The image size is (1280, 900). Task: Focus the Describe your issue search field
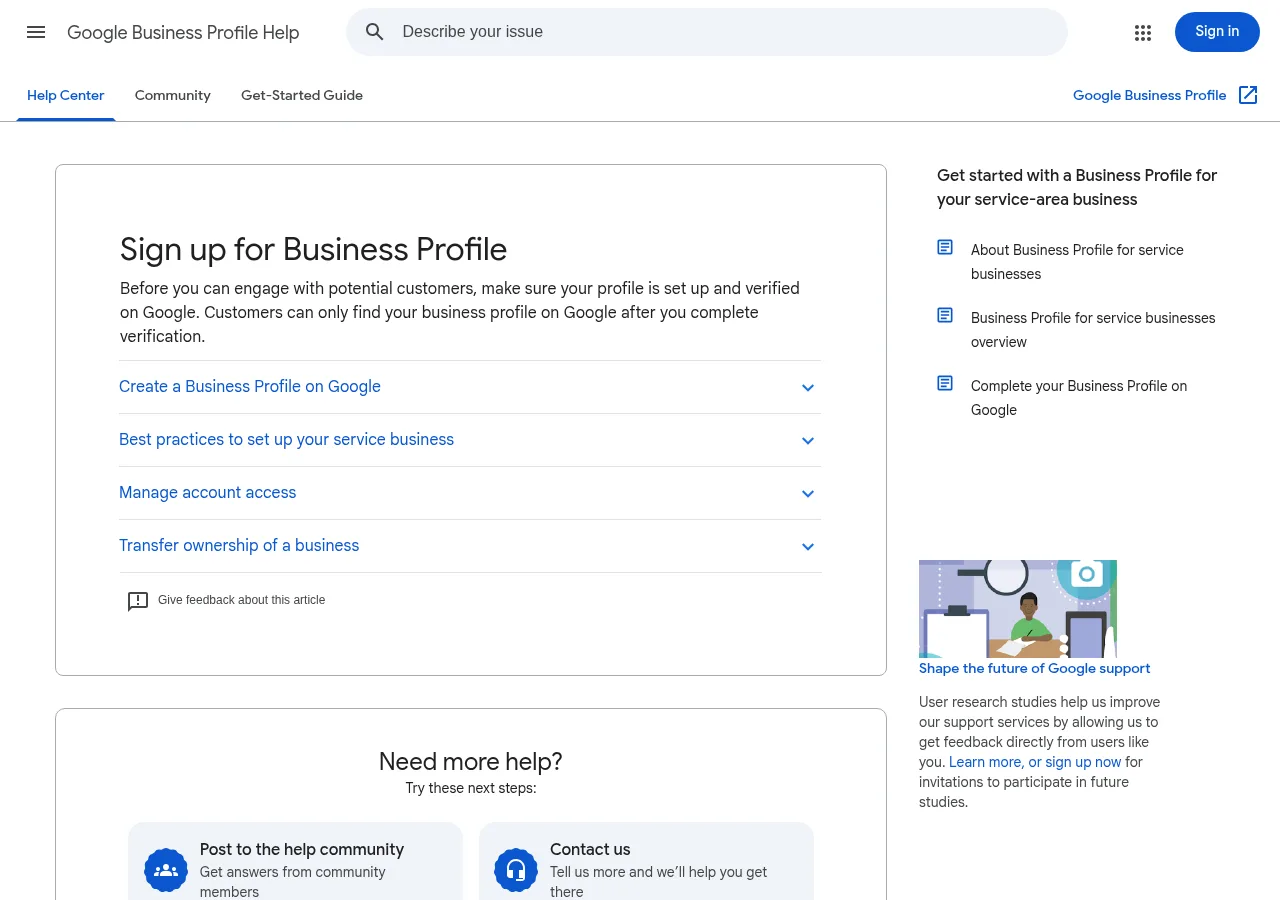[707, 32]
